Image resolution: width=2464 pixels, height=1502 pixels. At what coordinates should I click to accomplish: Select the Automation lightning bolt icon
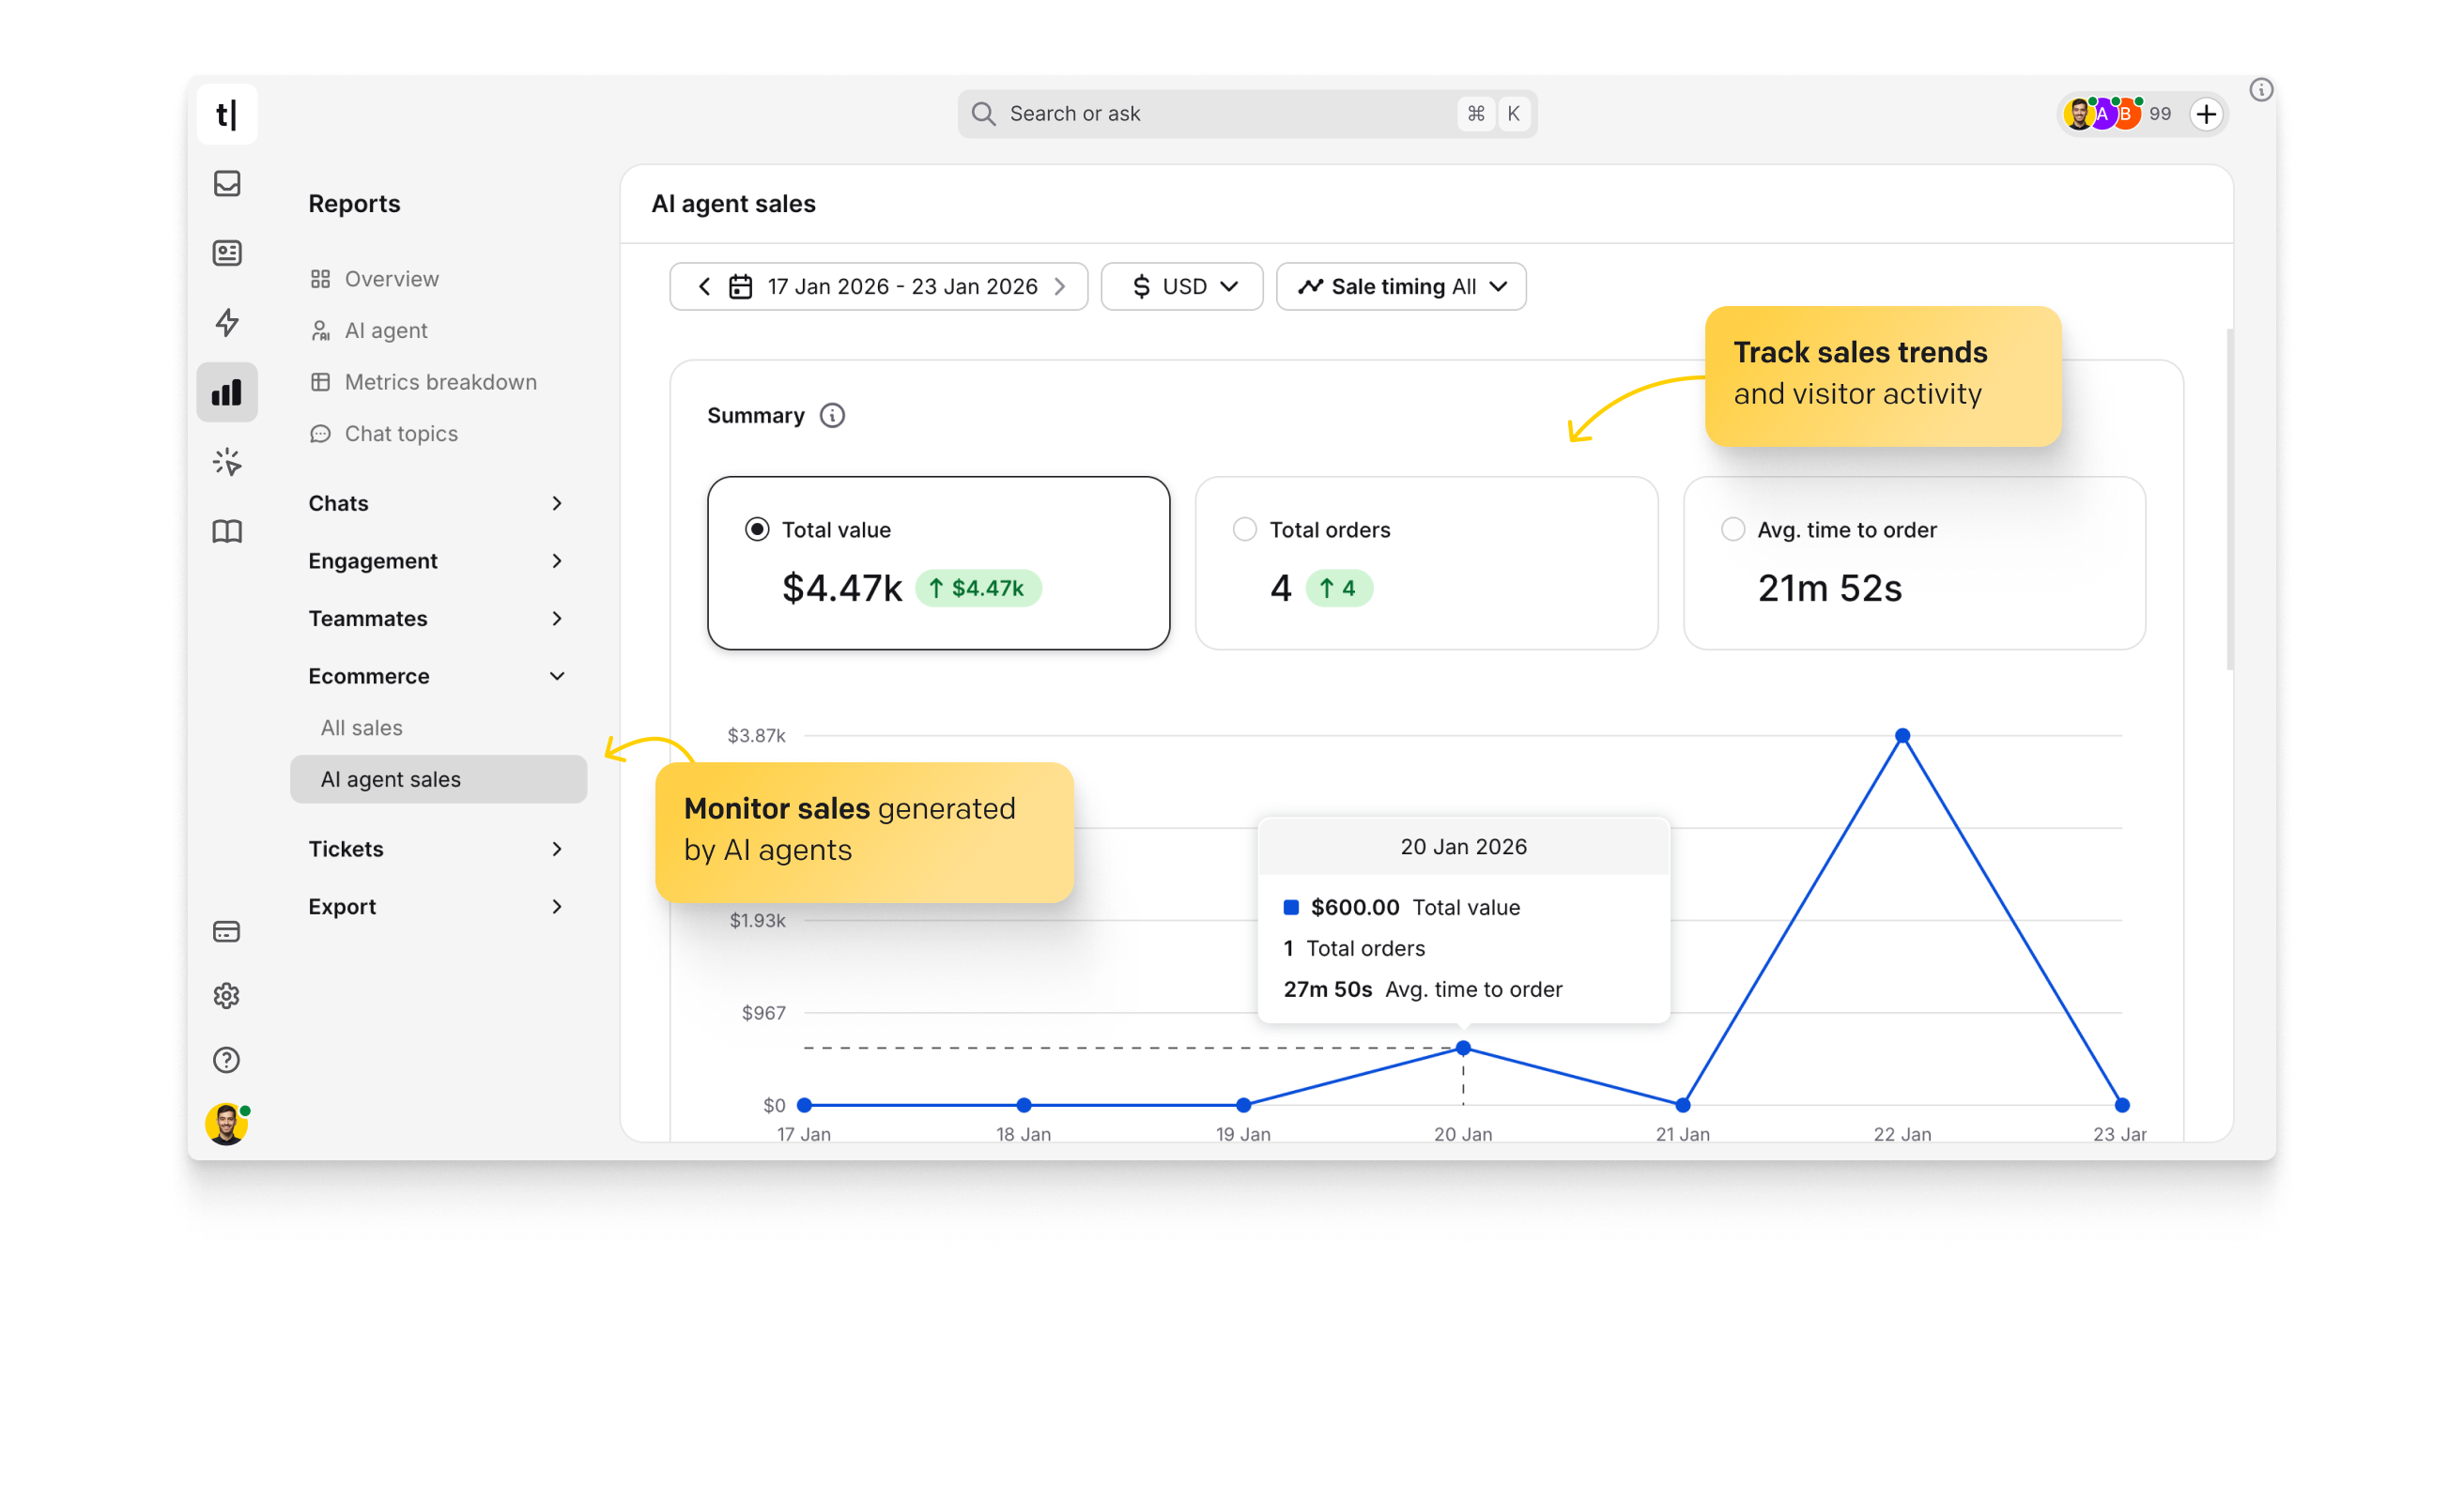point(227,323)
